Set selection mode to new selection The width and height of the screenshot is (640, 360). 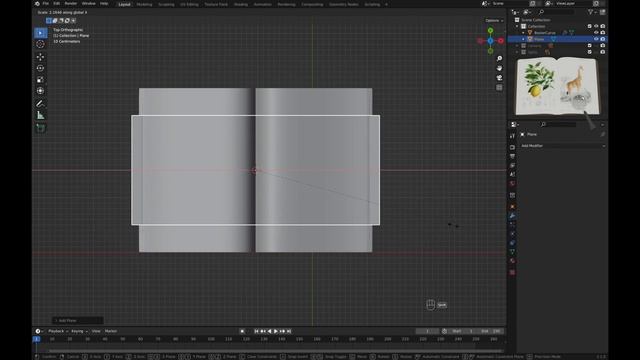coord(49,20)
